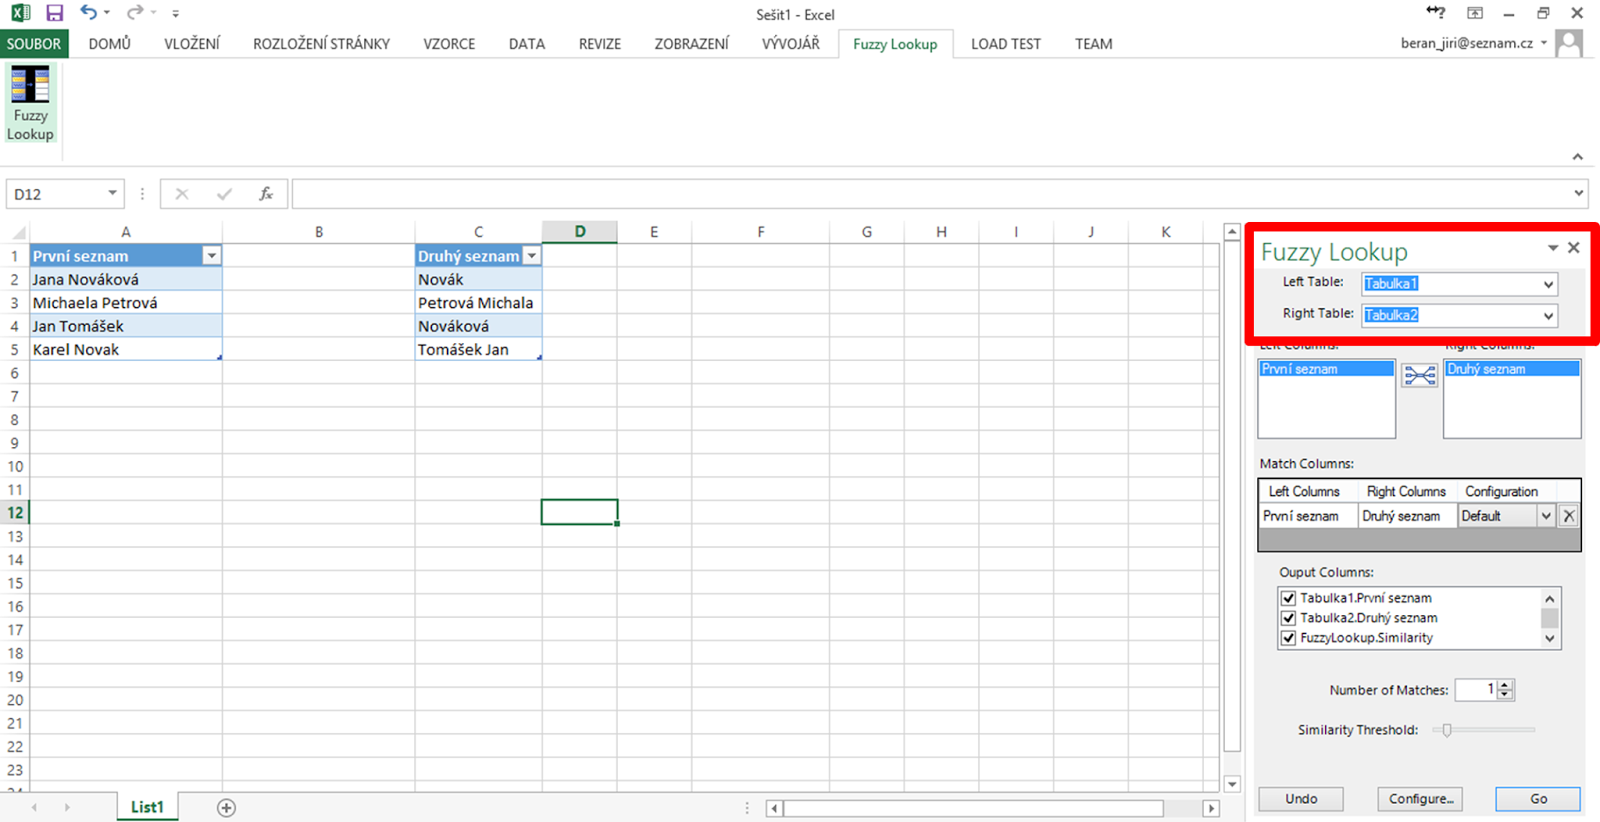This screenshot has height=822, width=1600.
Task: Select column D header
Action: click(x=580, y=232)
